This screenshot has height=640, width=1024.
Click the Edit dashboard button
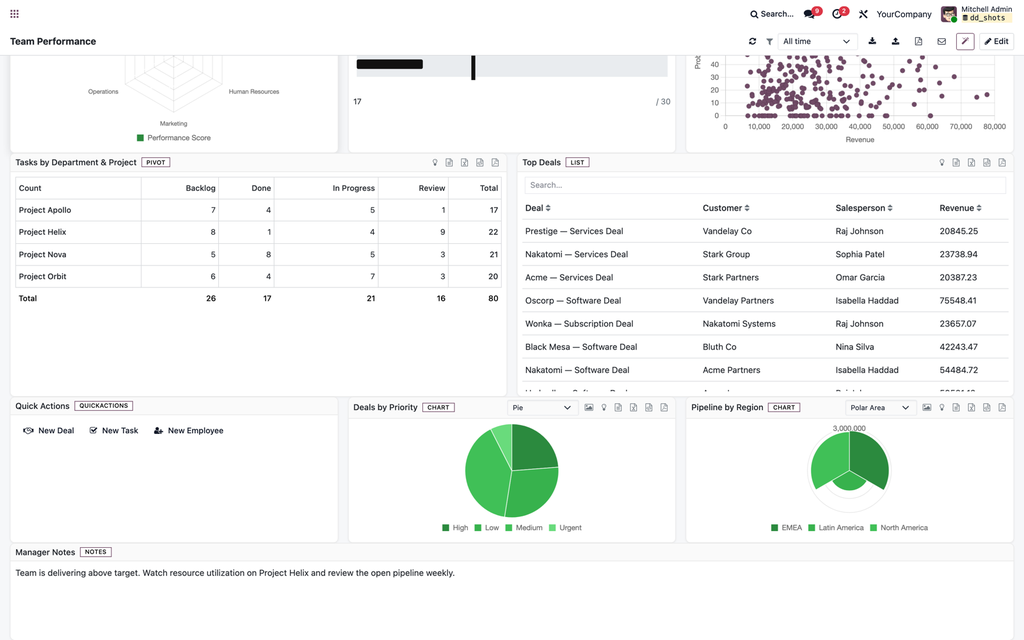click(x=997, y=41)
